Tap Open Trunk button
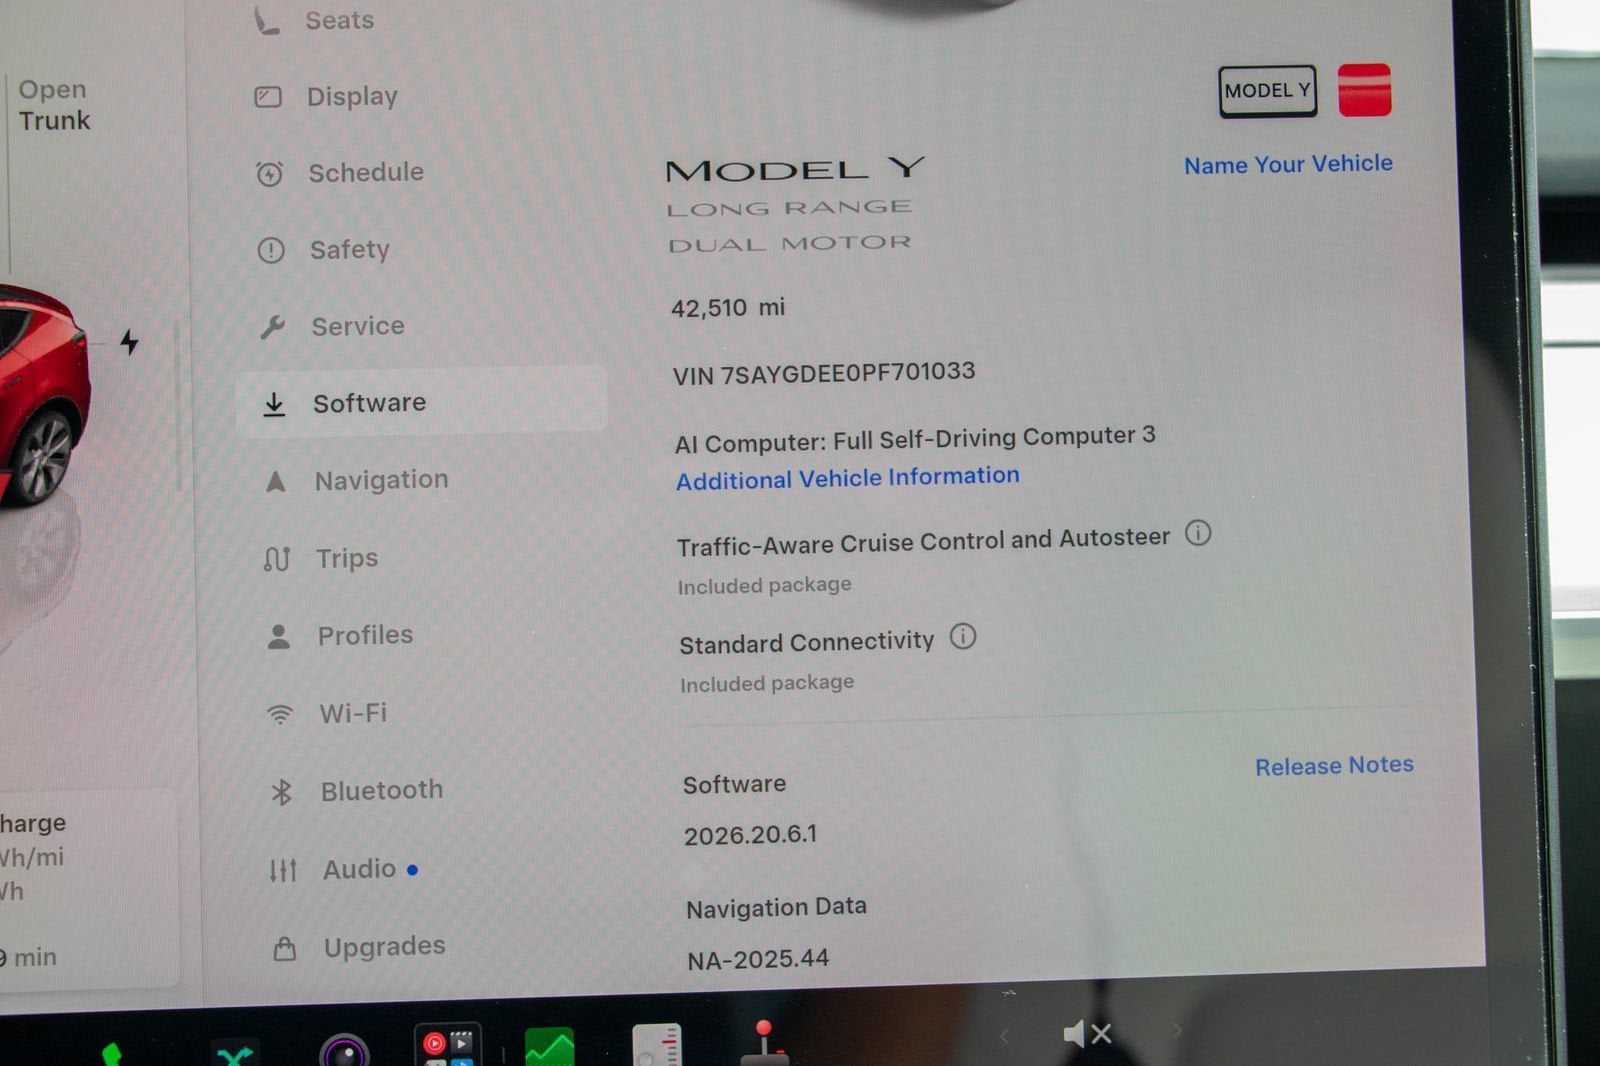 click(x=54, y=105)
